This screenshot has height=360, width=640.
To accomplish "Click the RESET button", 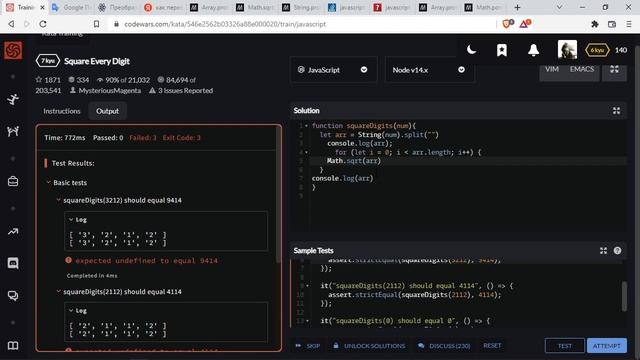I will click(x=492, y=346).
